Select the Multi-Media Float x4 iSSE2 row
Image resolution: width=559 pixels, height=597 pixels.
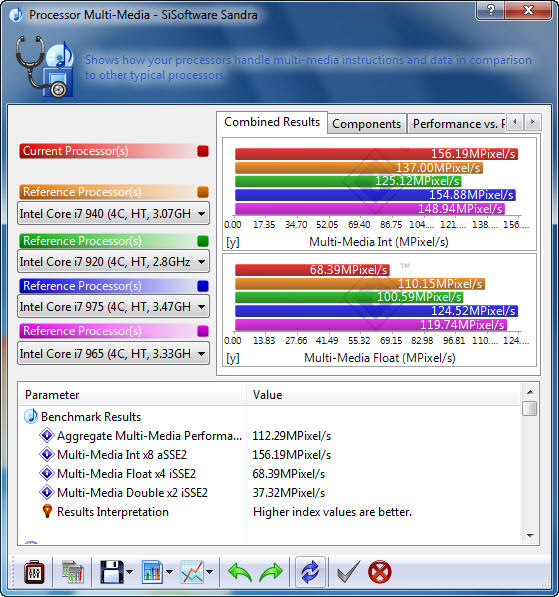coord(270,474)
